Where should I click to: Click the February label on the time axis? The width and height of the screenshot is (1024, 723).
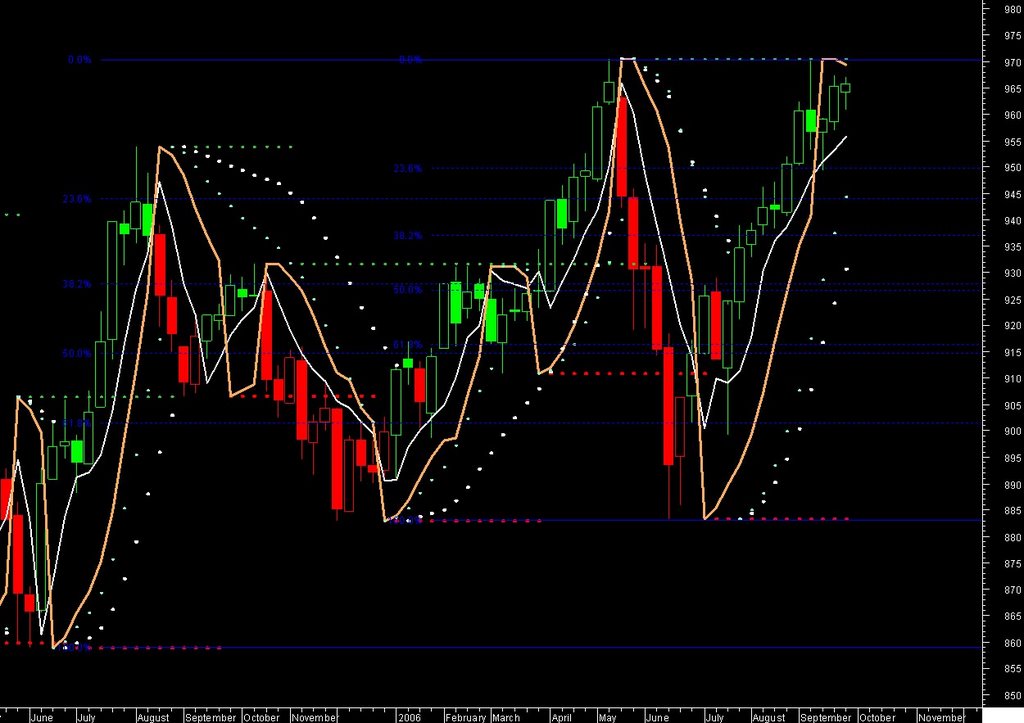[x=466, y=717]
